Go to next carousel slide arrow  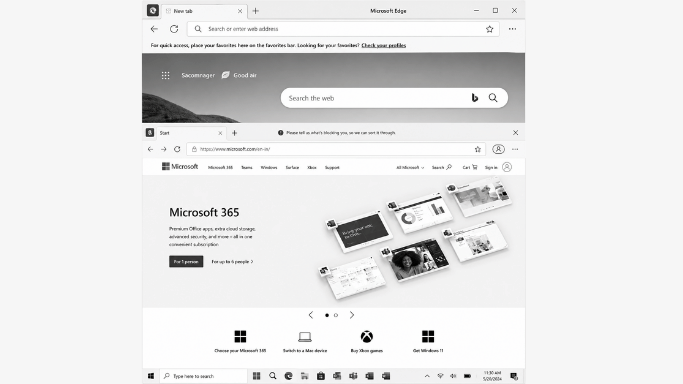352,315
